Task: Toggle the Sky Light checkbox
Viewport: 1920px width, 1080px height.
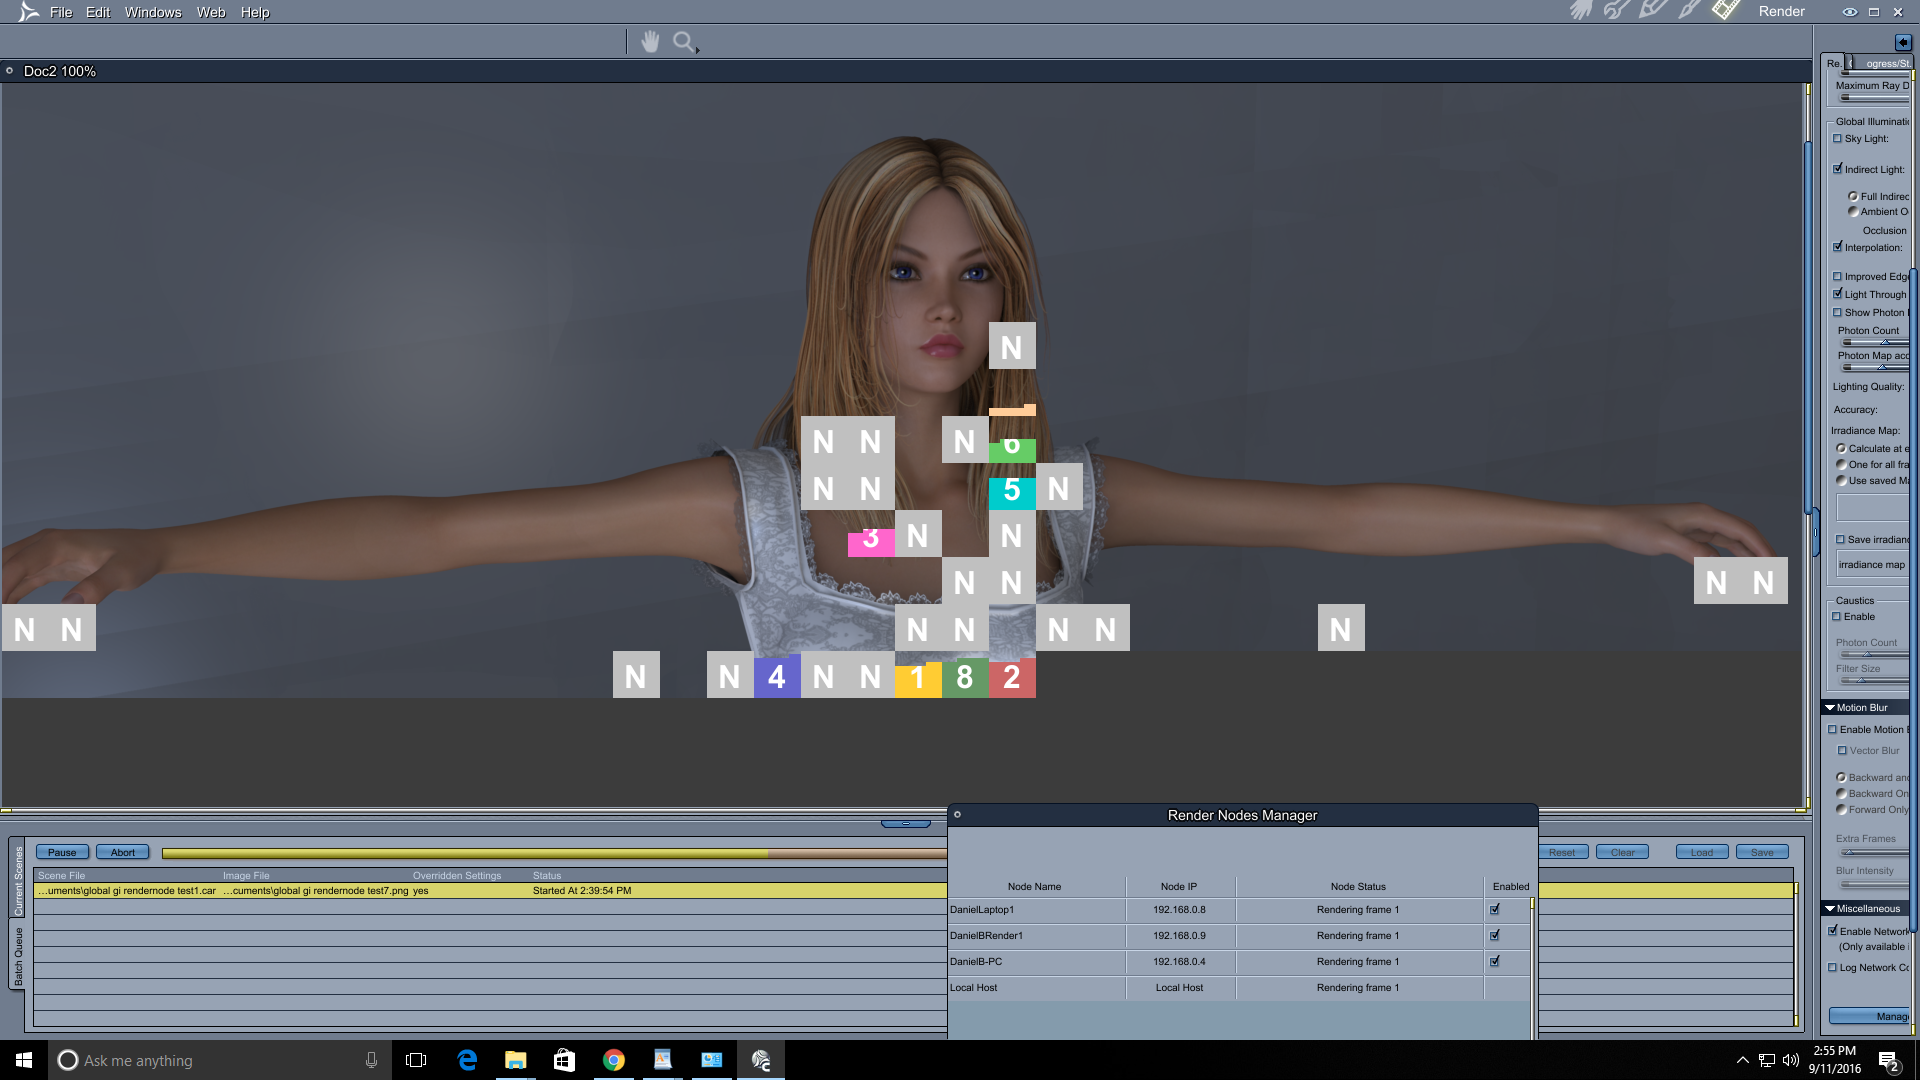Action: (1838, 139)
